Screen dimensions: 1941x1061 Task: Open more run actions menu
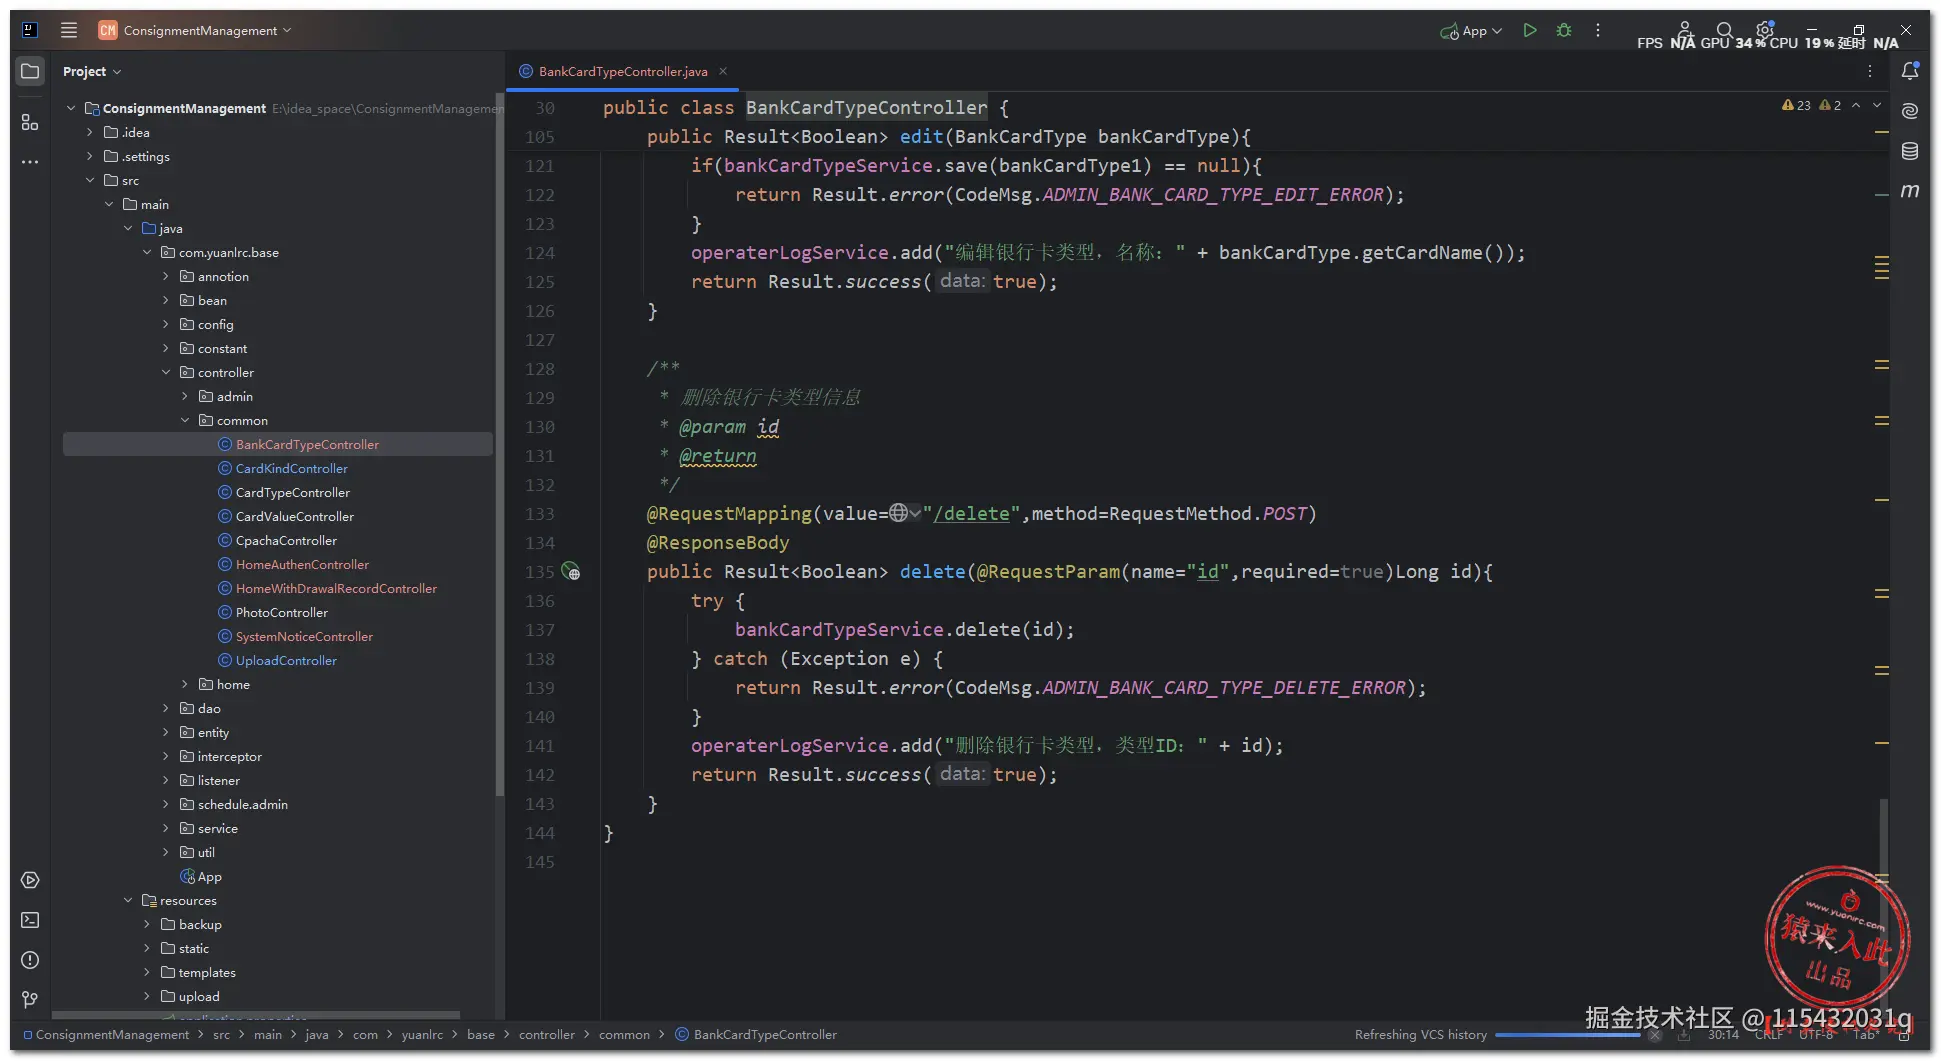point(1598,31)
